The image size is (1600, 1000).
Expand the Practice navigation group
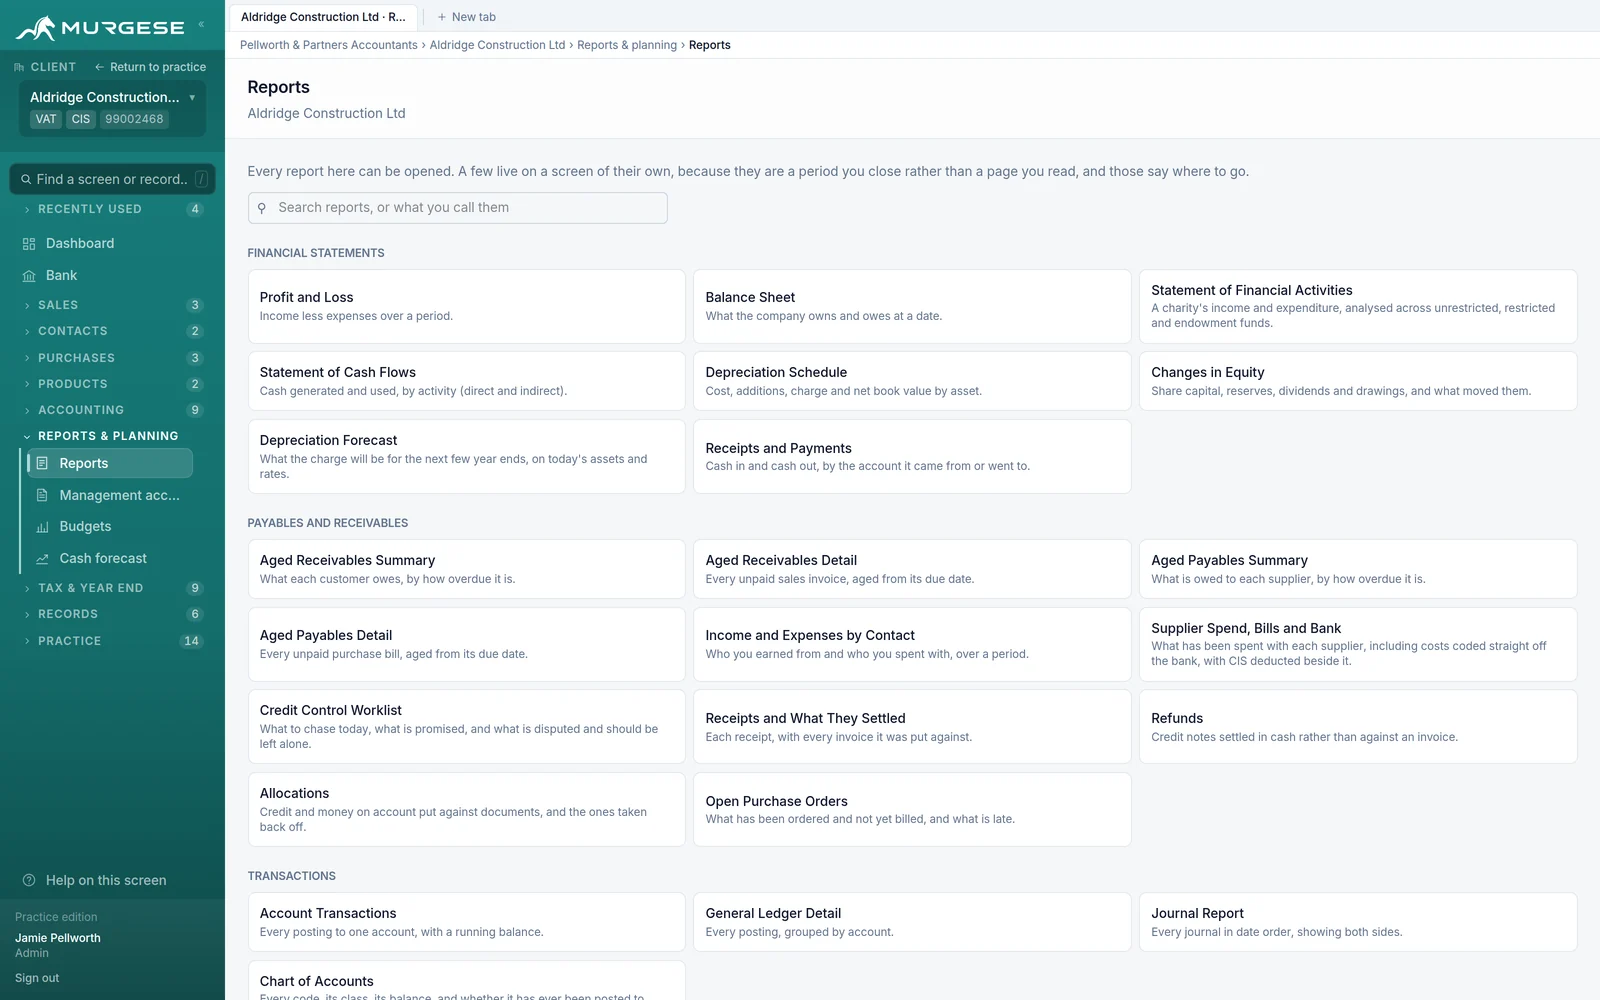click(113, 641)
